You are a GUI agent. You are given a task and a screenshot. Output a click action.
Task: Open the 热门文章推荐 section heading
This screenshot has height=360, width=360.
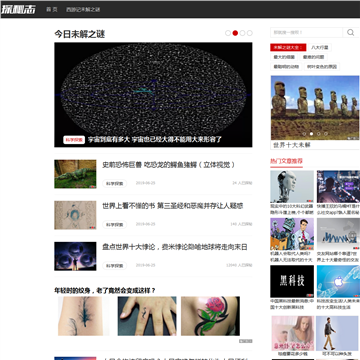point(286,161)
